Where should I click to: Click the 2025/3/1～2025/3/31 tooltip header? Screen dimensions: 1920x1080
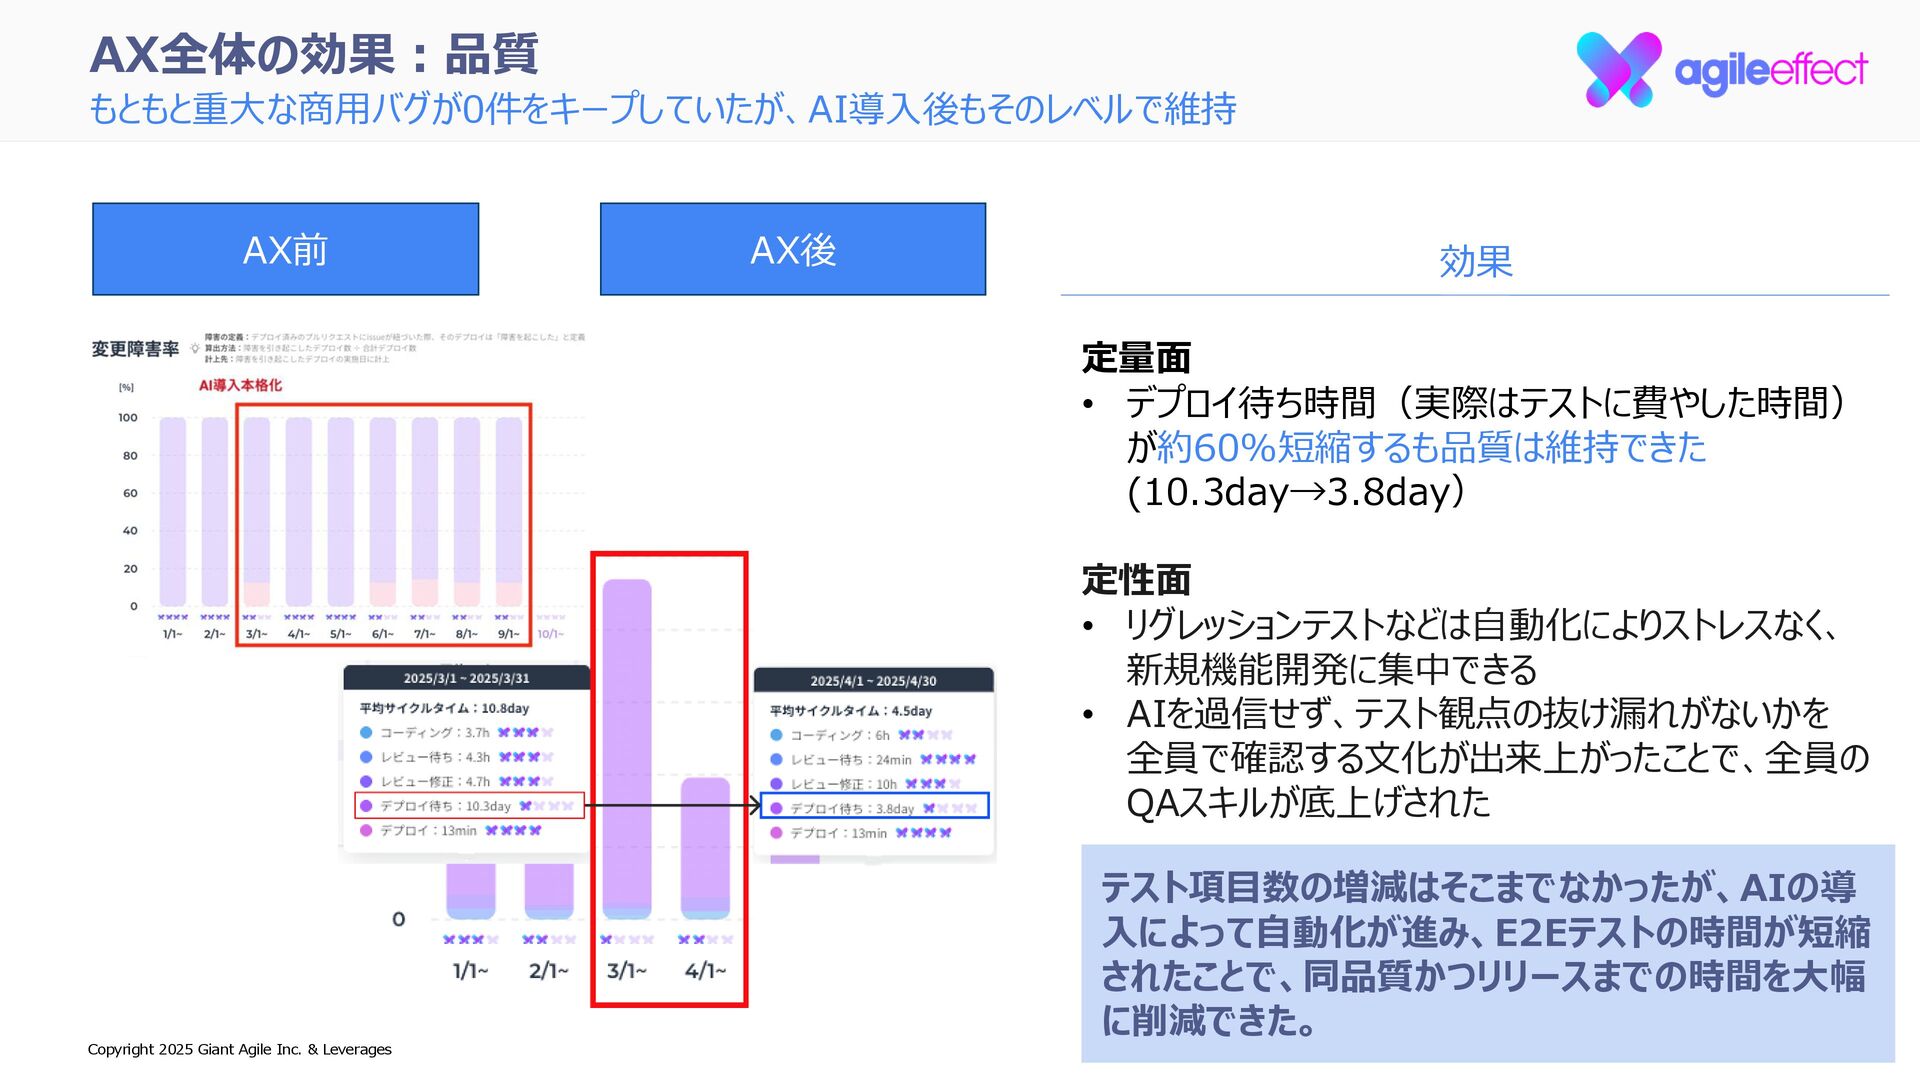pyautogui.click(x=466, y=678)
